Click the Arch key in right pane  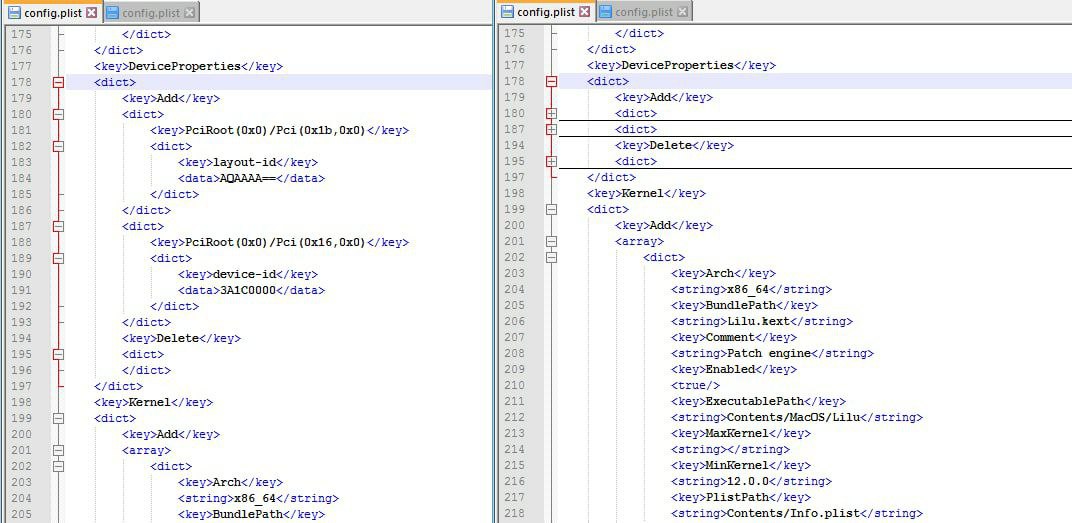point(720,273)
